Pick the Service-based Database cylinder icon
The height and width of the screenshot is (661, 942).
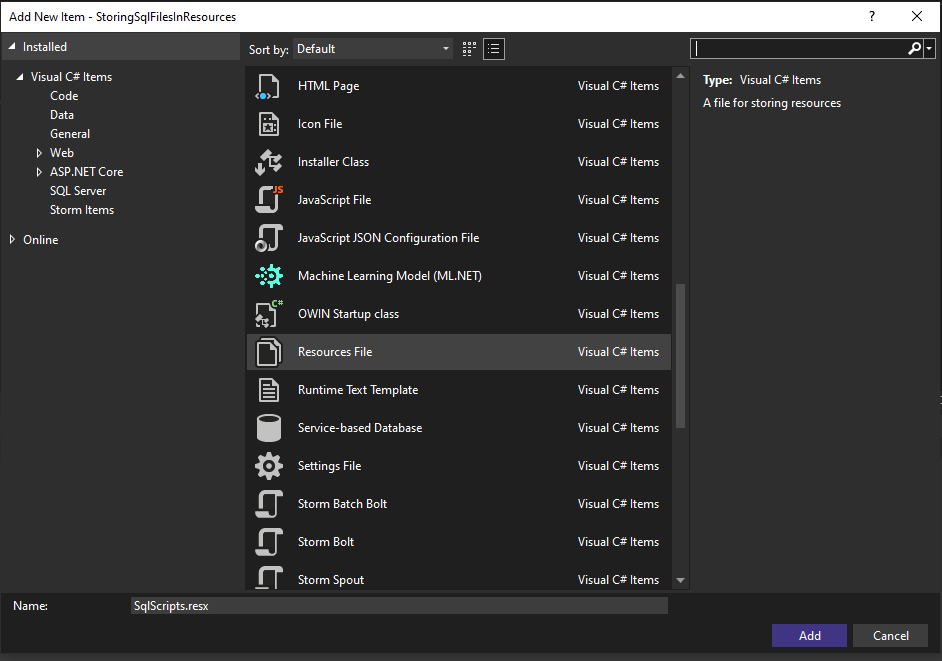point(269,428)
